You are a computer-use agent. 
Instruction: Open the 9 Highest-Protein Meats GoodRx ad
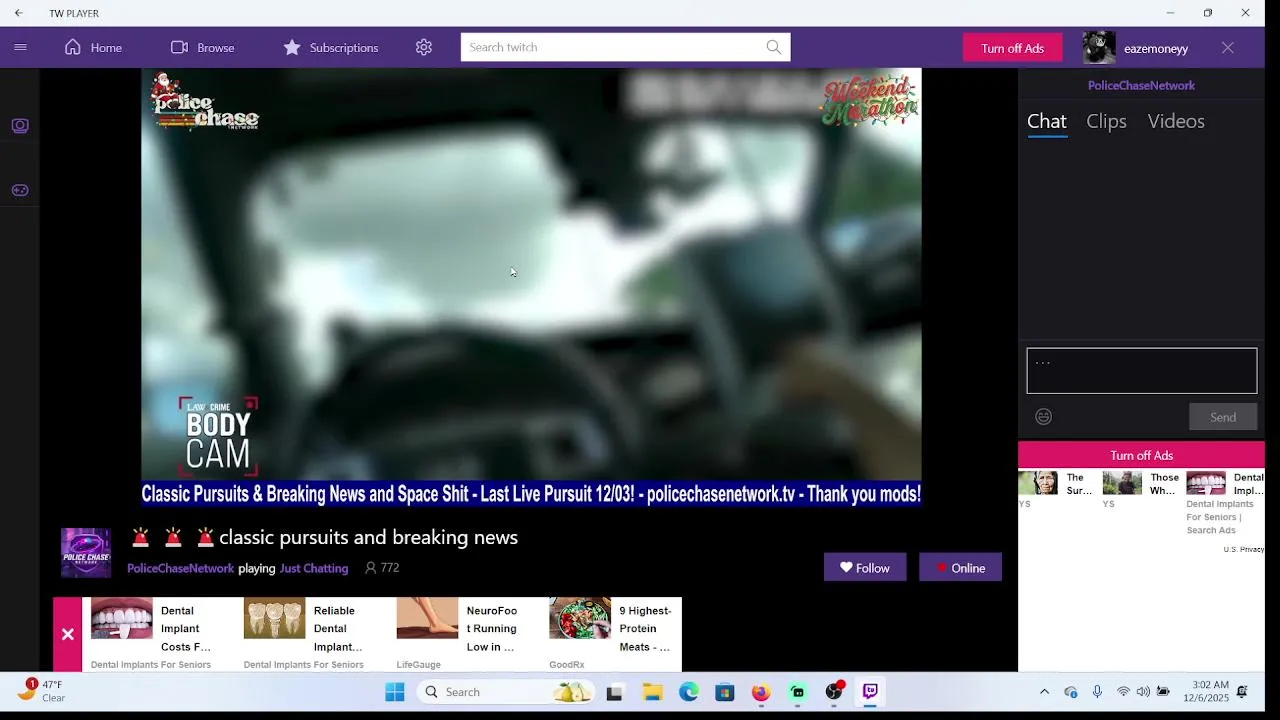pyautogui.click(x=614, y=634)
